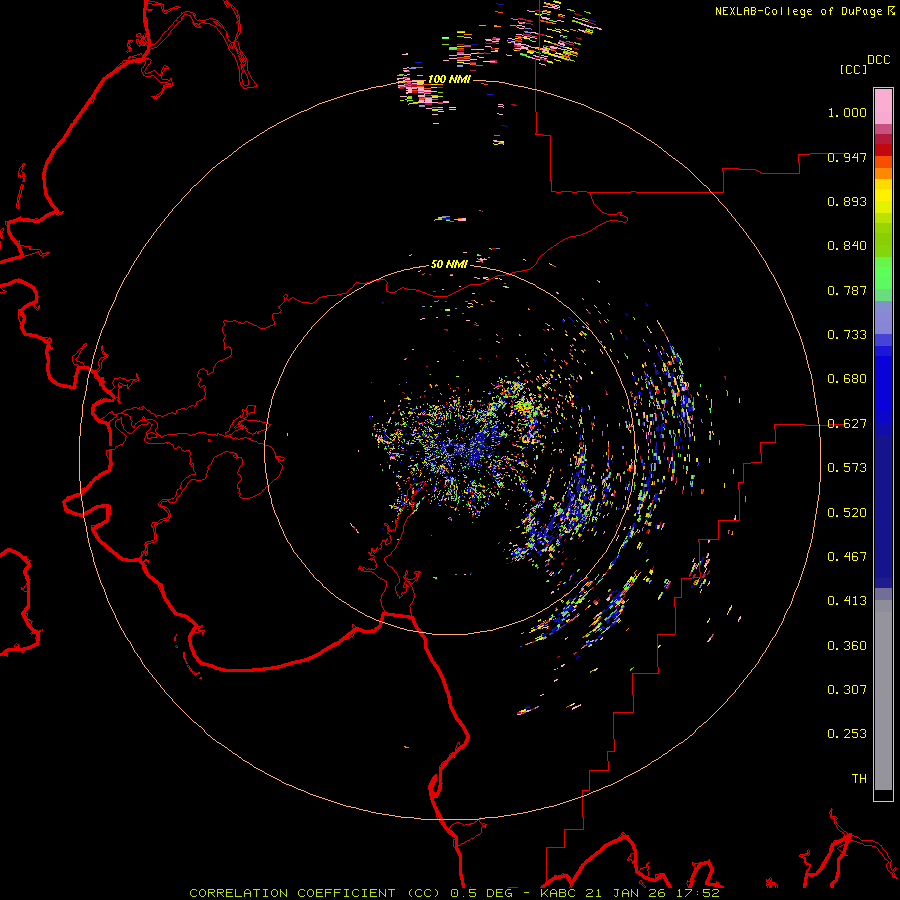Image resolution: width=900 pixels, height=900 pixels.
Task: Click the KABC radar site identifier
Action: click(x=557, y=893)
